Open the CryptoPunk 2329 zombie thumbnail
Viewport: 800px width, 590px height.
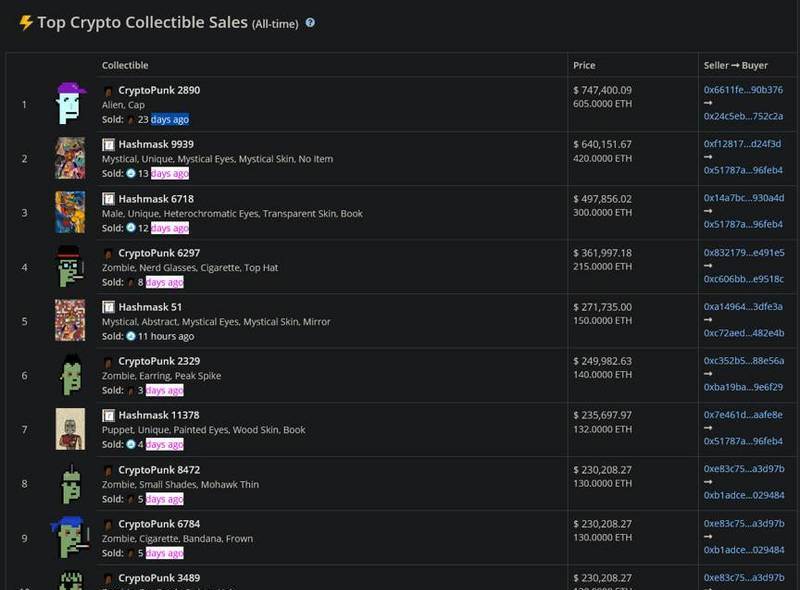pyautogui.click(x=70, y=375)
